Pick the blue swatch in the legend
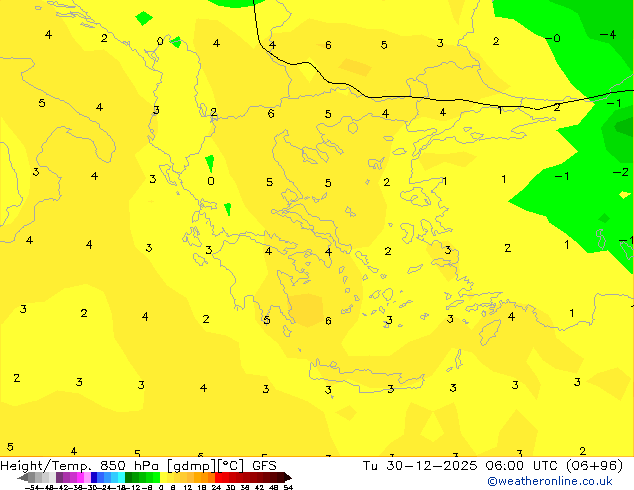Image resolution: width=634 pixels, height=490 pixels. point(96,477)
